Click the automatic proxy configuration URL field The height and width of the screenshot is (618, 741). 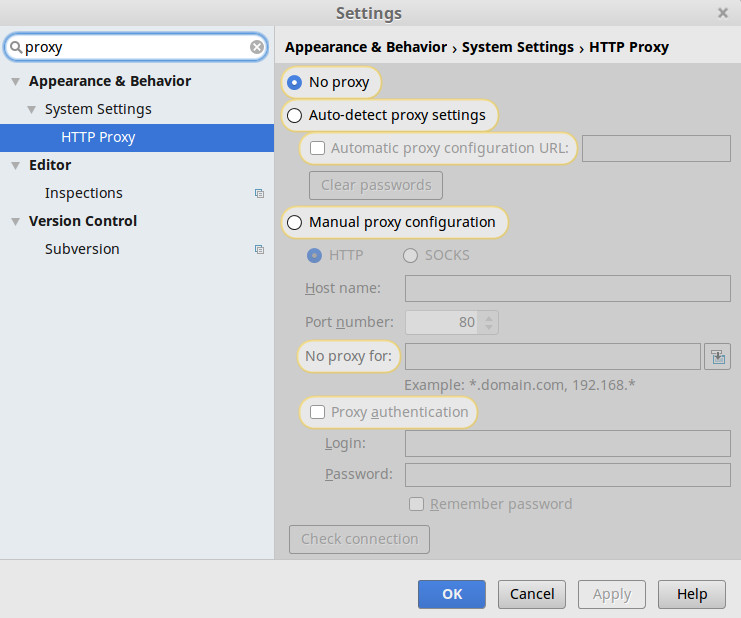pos(656,148)
